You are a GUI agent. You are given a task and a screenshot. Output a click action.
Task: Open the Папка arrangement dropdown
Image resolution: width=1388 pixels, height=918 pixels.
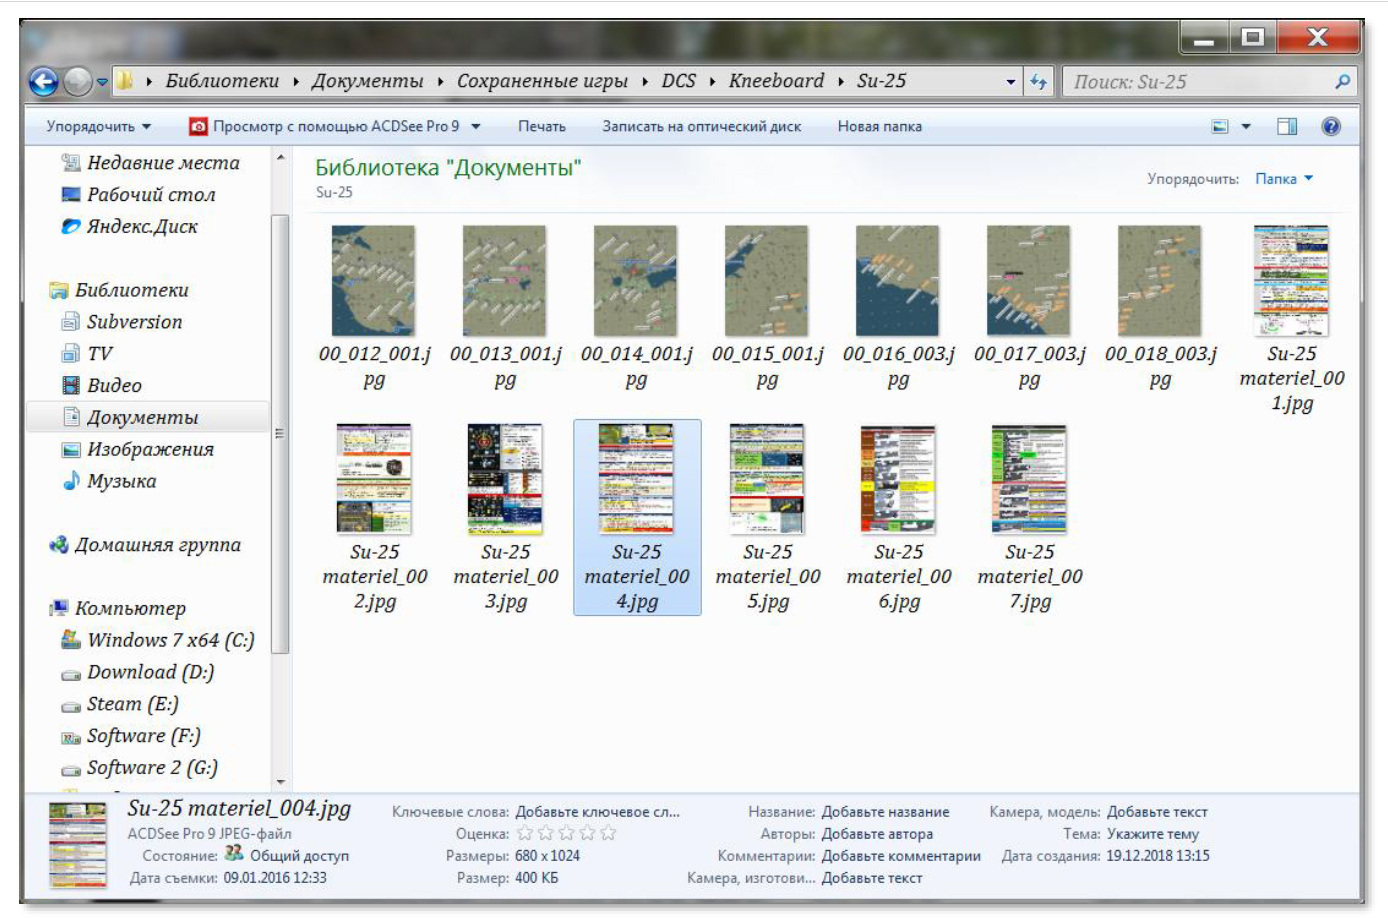[1284, 179]
